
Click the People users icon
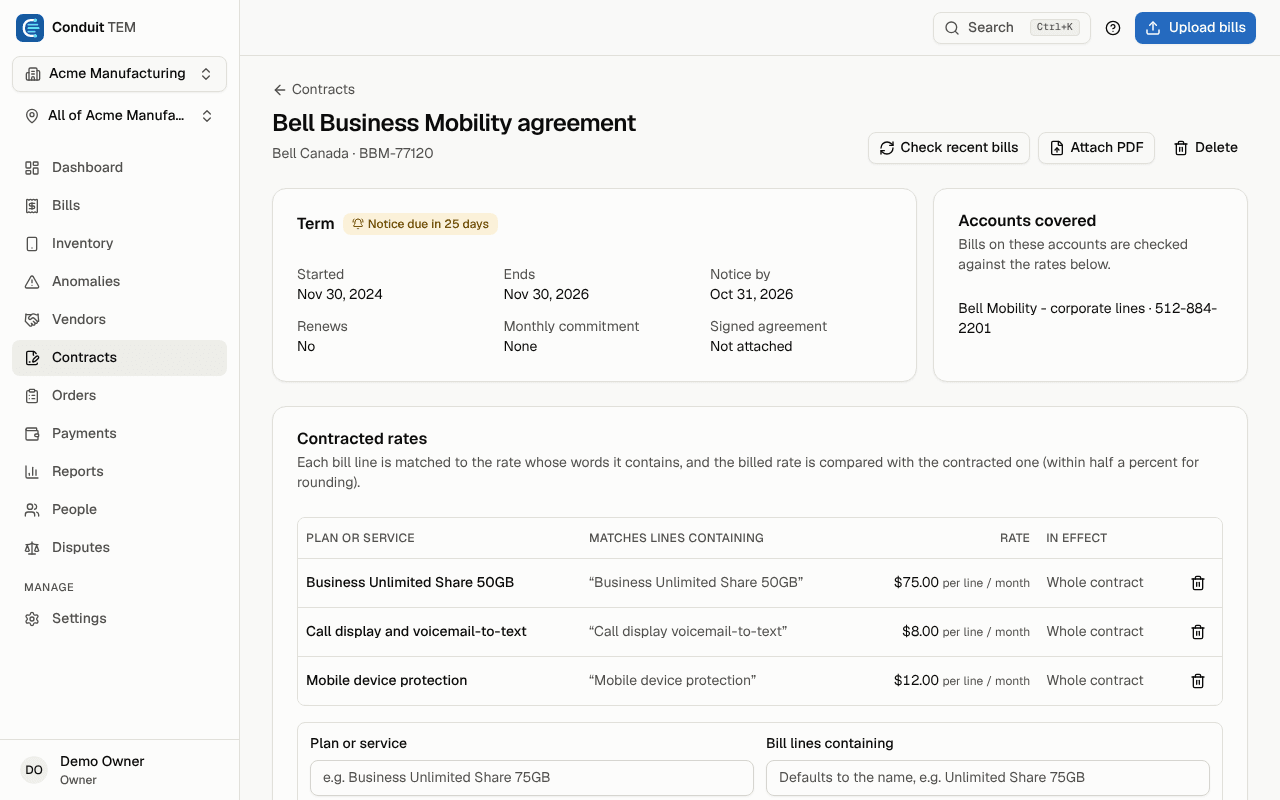(32, 510)
